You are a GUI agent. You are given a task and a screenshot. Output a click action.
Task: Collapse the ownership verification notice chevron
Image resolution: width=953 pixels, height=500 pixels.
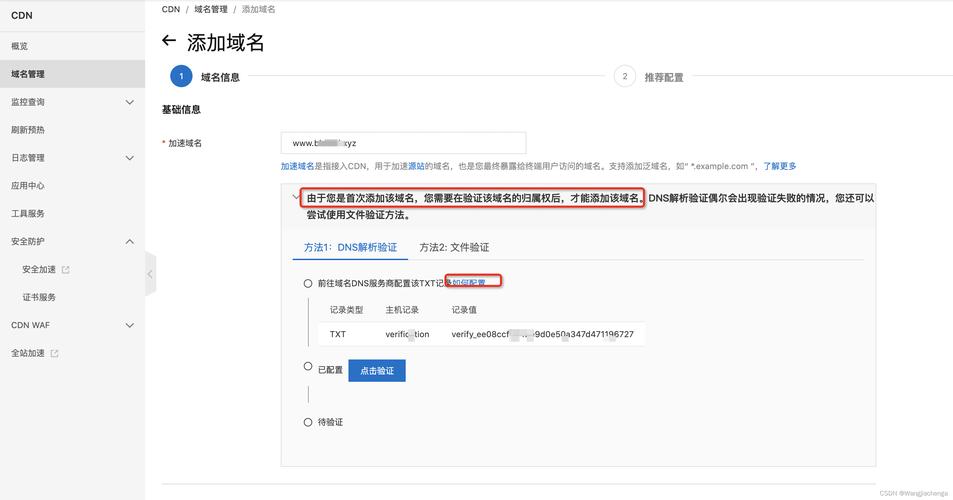click(295, 197)
